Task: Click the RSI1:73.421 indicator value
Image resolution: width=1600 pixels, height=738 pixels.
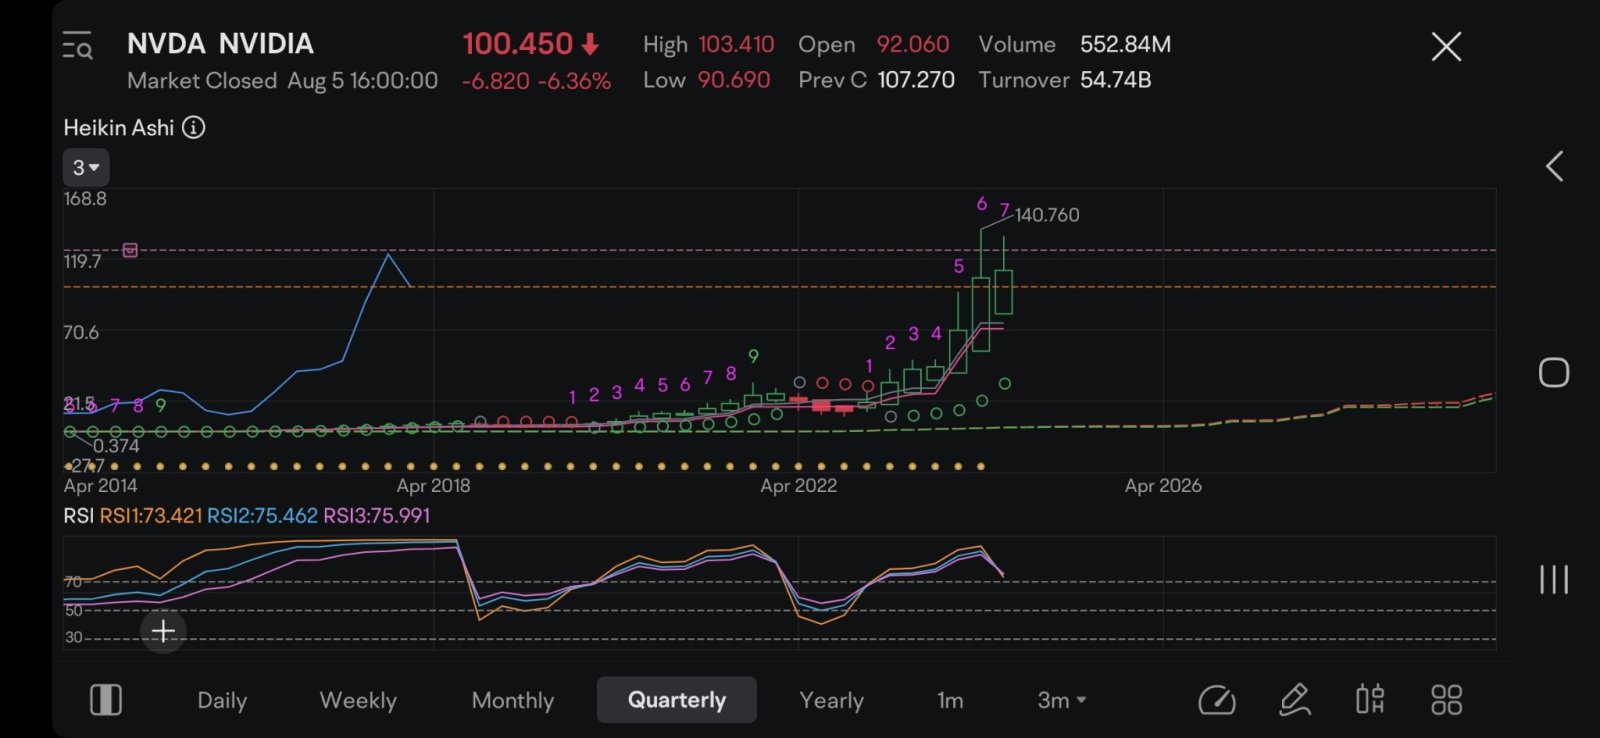Action: coord(151,516)
